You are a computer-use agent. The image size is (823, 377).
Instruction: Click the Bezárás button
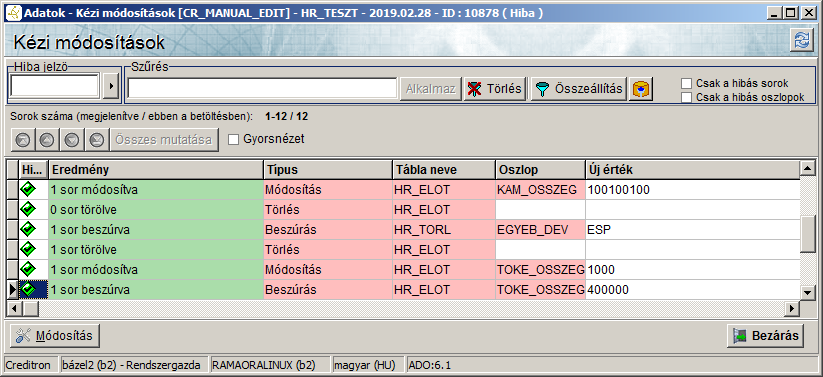tap(766, 336)
